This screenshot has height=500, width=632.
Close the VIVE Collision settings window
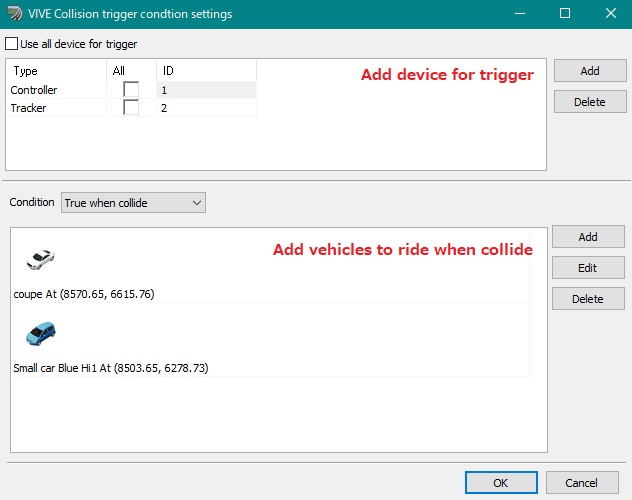pyautogui.click(x=611, y=13)
